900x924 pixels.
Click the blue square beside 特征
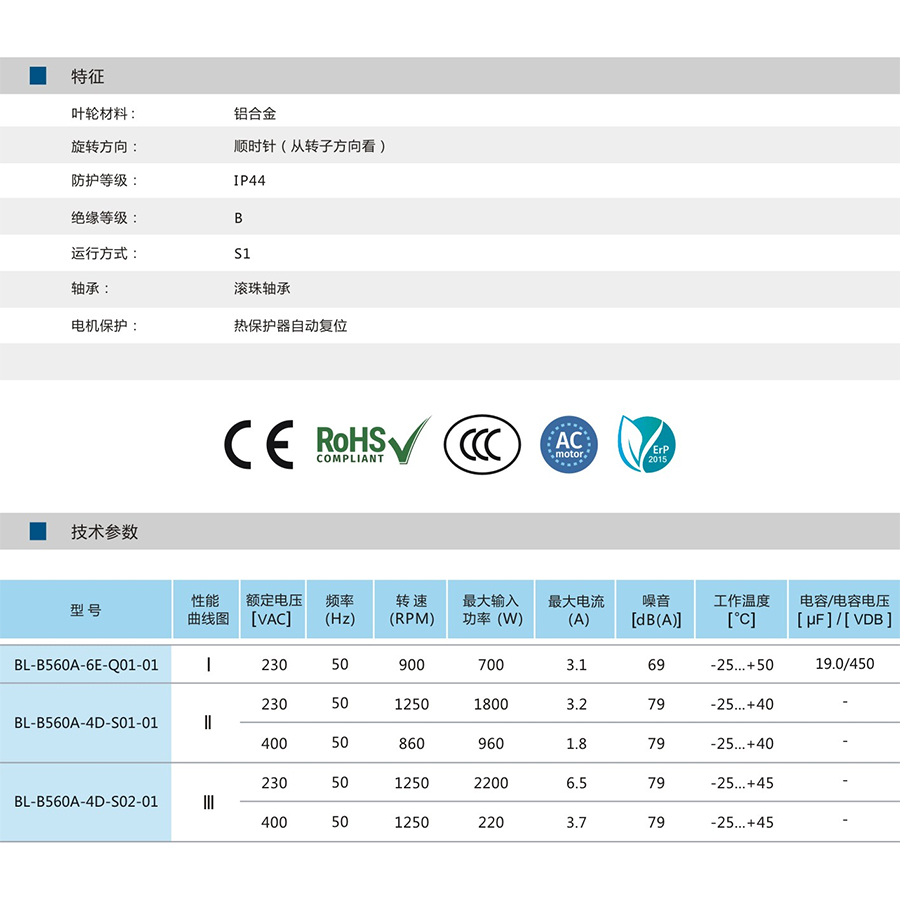(38, 76)
